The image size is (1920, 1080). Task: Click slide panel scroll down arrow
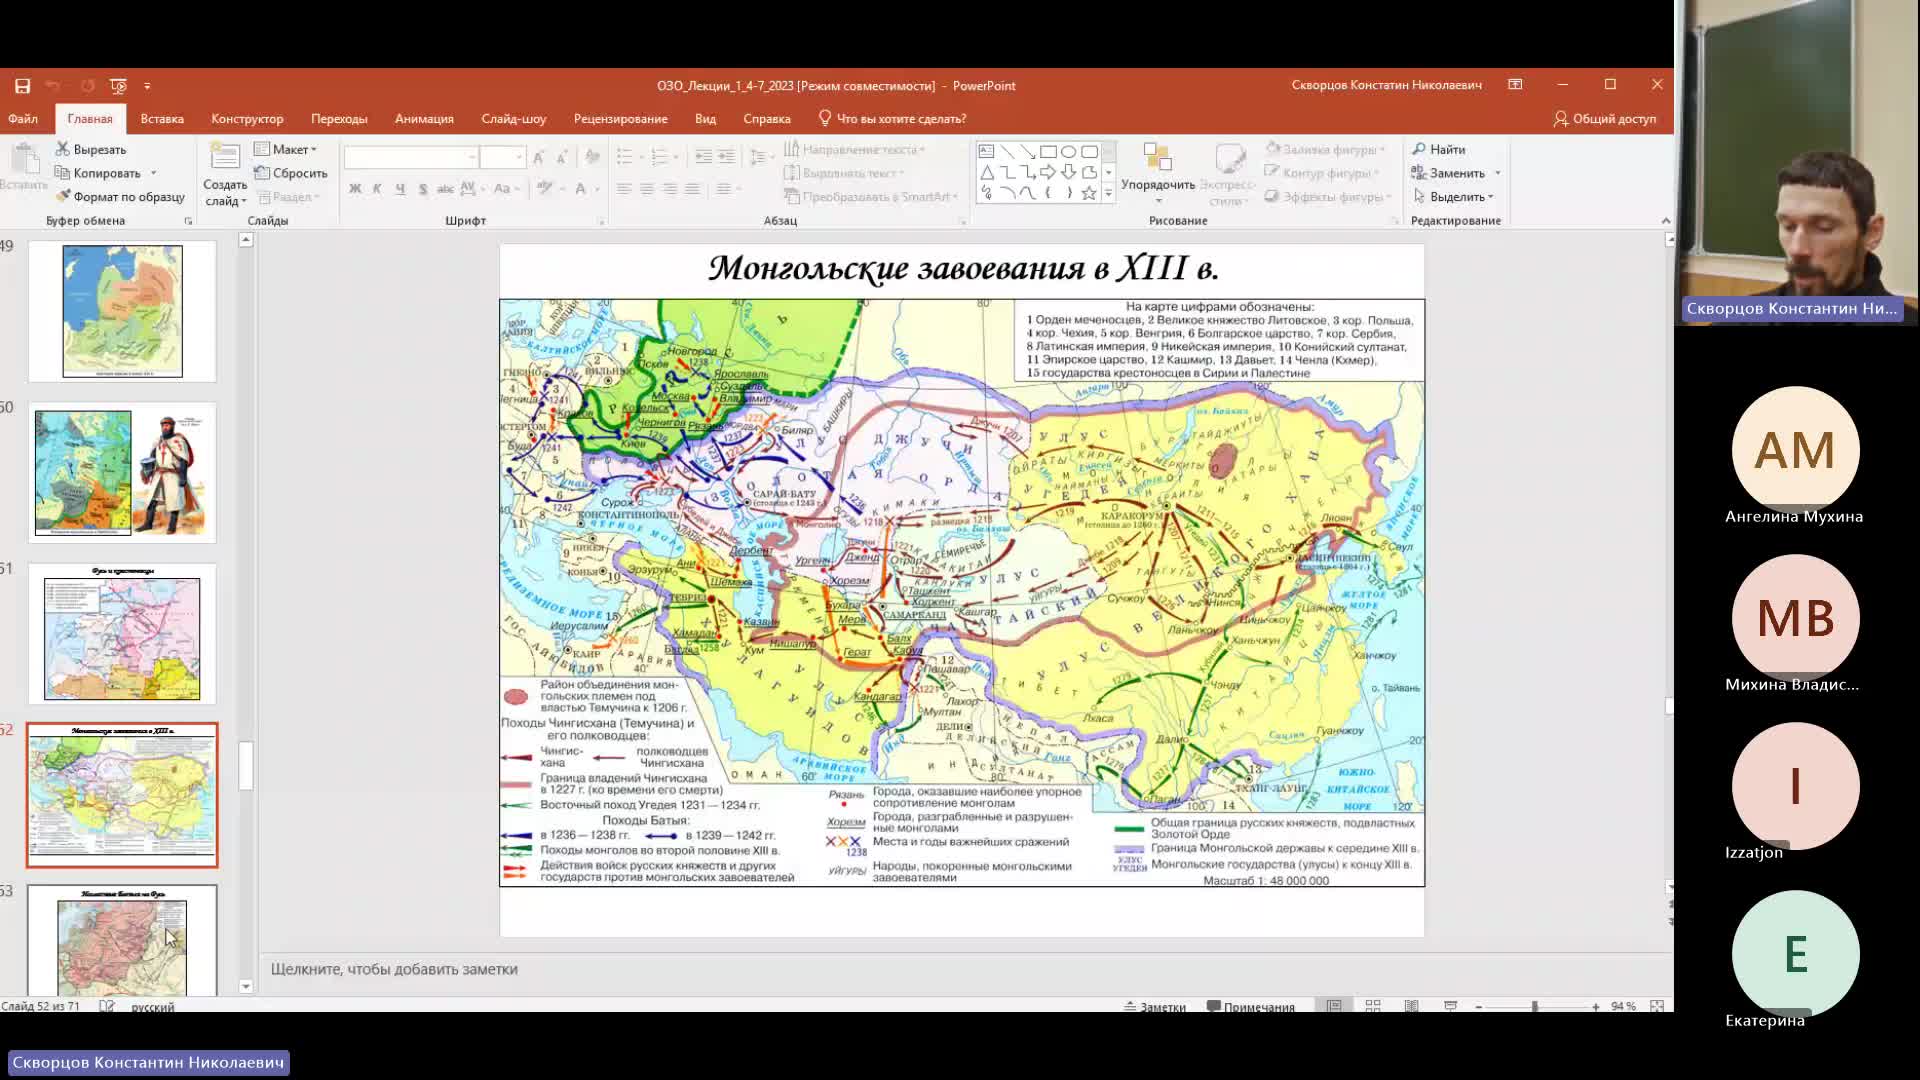pos(246,986)
